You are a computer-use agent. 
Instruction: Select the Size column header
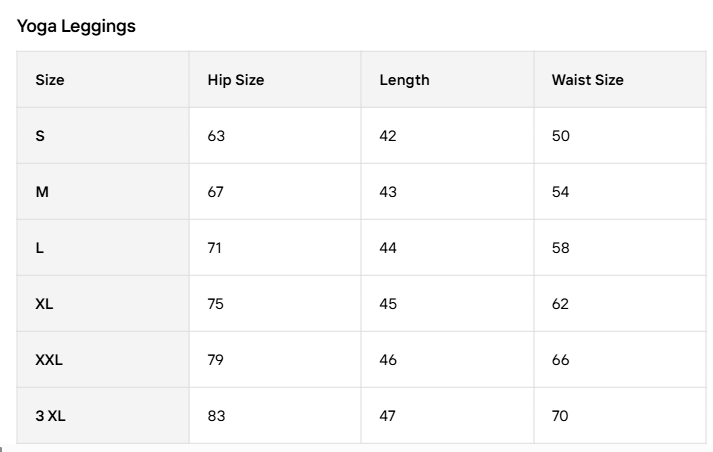pos(50,80)
